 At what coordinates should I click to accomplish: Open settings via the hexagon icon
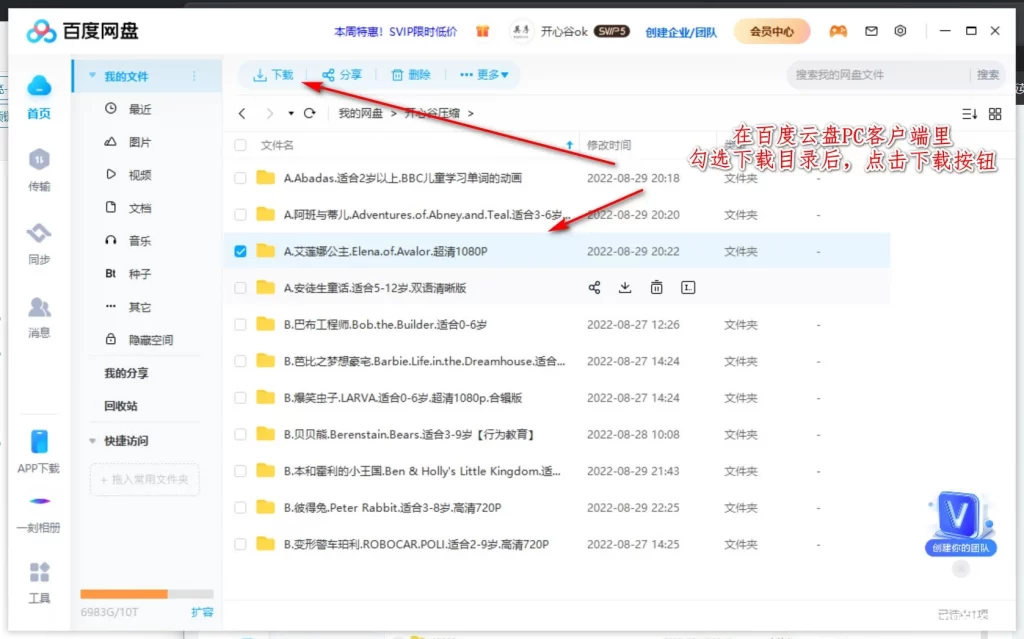point(901,31)
